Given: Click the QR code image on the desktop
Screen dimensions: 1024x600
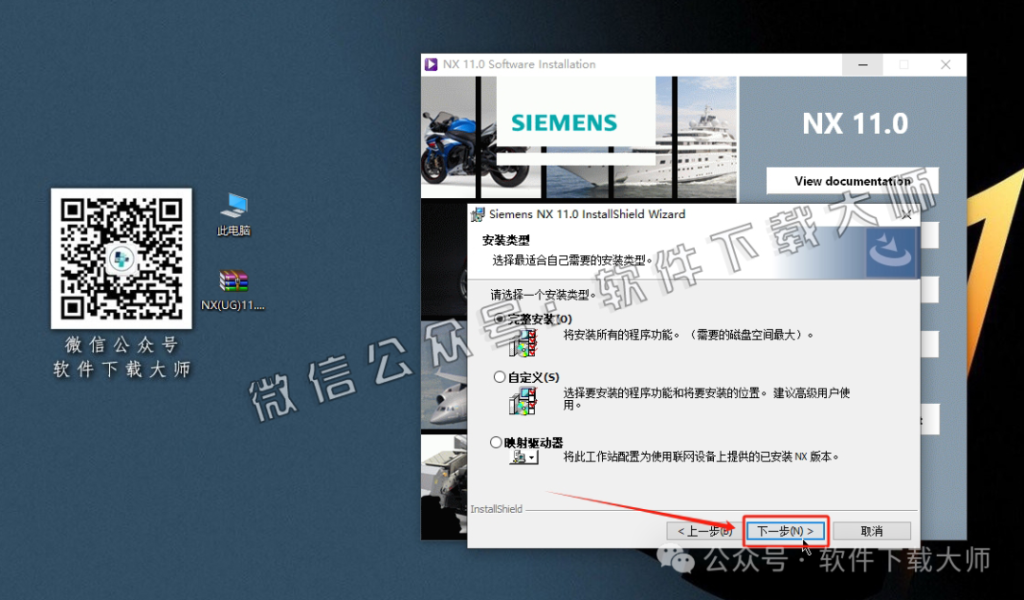Looking at the screenshot, I should coord(120,259).
